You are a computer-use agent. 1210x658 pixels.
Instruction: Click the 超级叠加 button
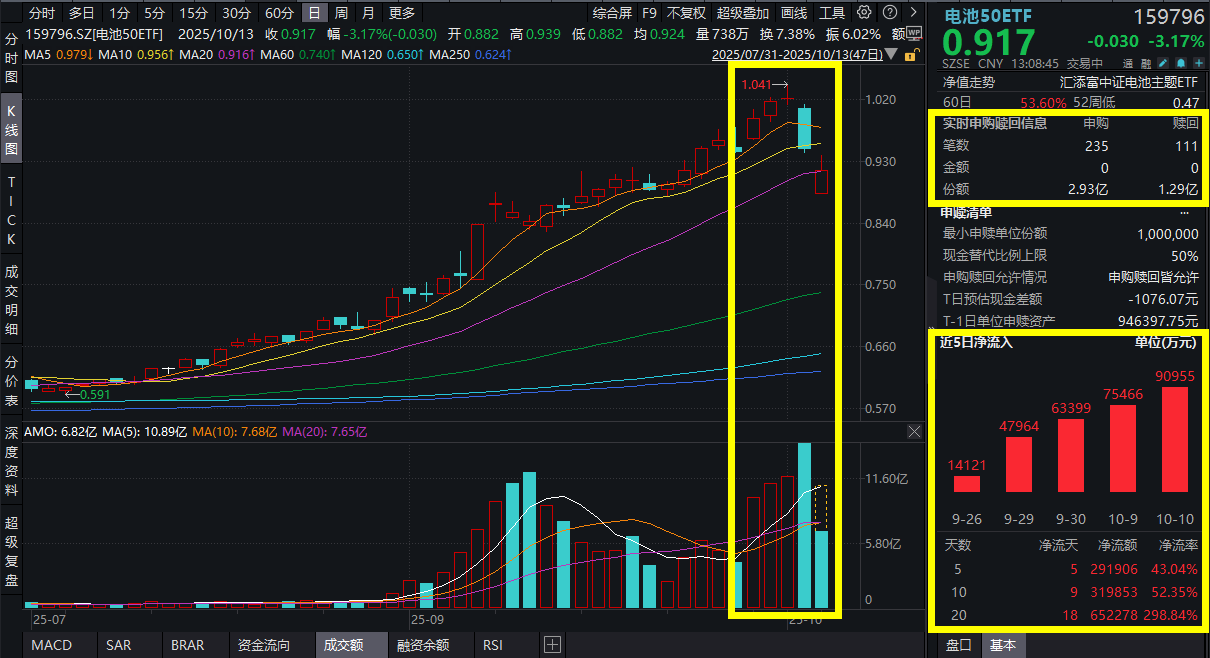[x=743, y=13]
